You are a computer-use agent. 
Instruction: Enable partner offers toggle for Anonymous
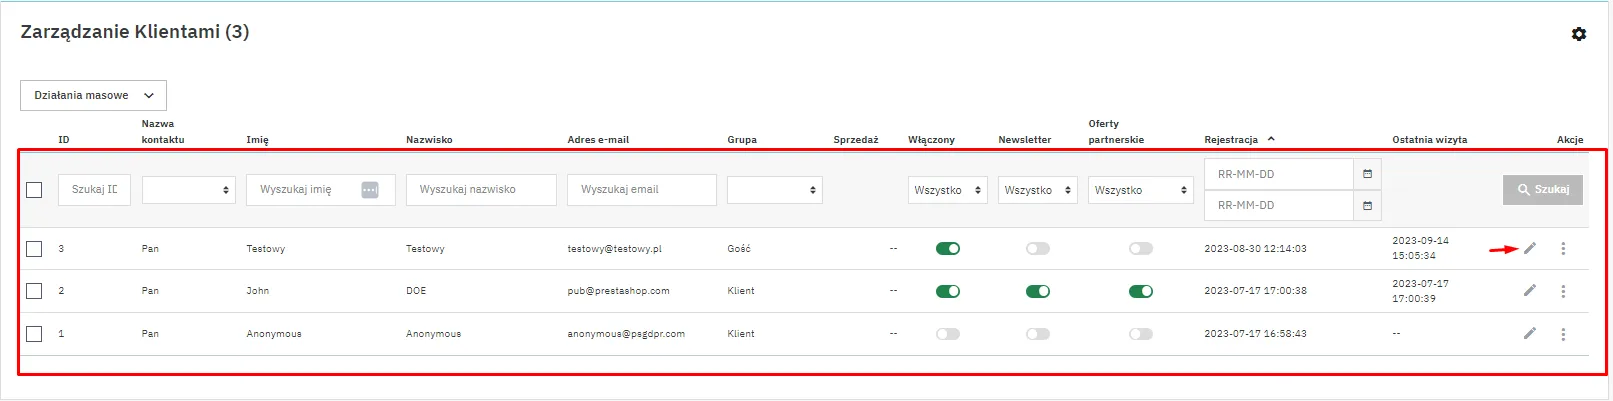pos(1140,334)
